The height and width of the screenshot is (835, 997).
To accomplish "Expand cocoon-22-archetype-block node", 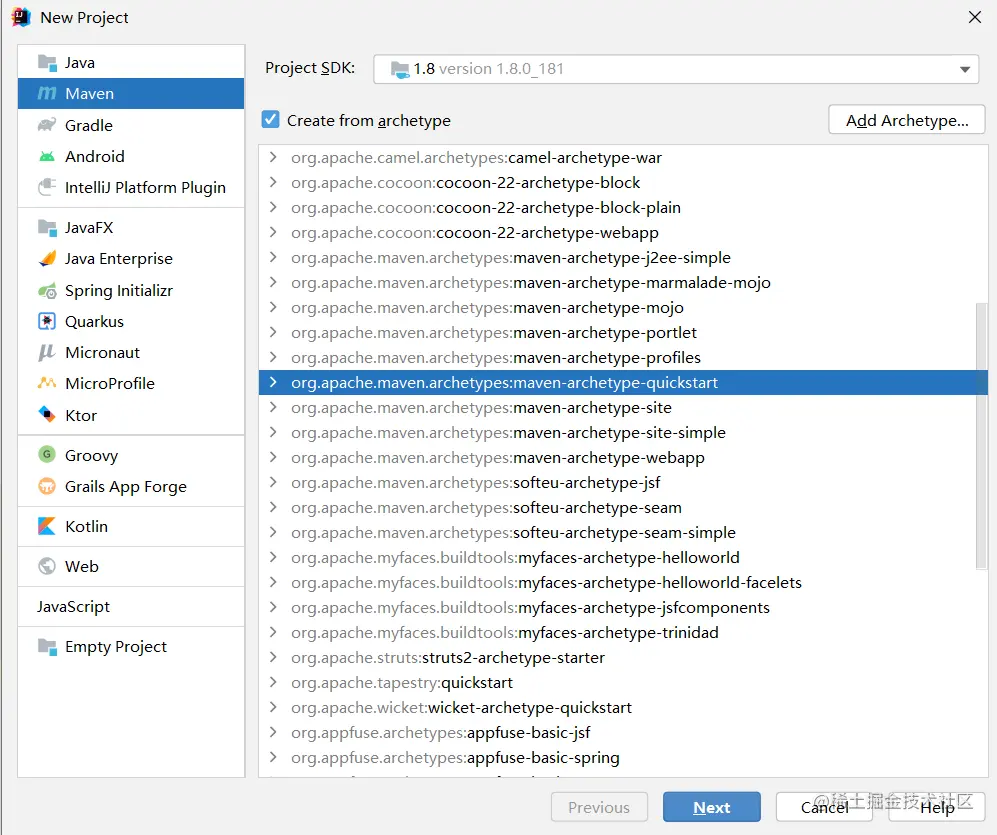I will click(x=273, y=182).
